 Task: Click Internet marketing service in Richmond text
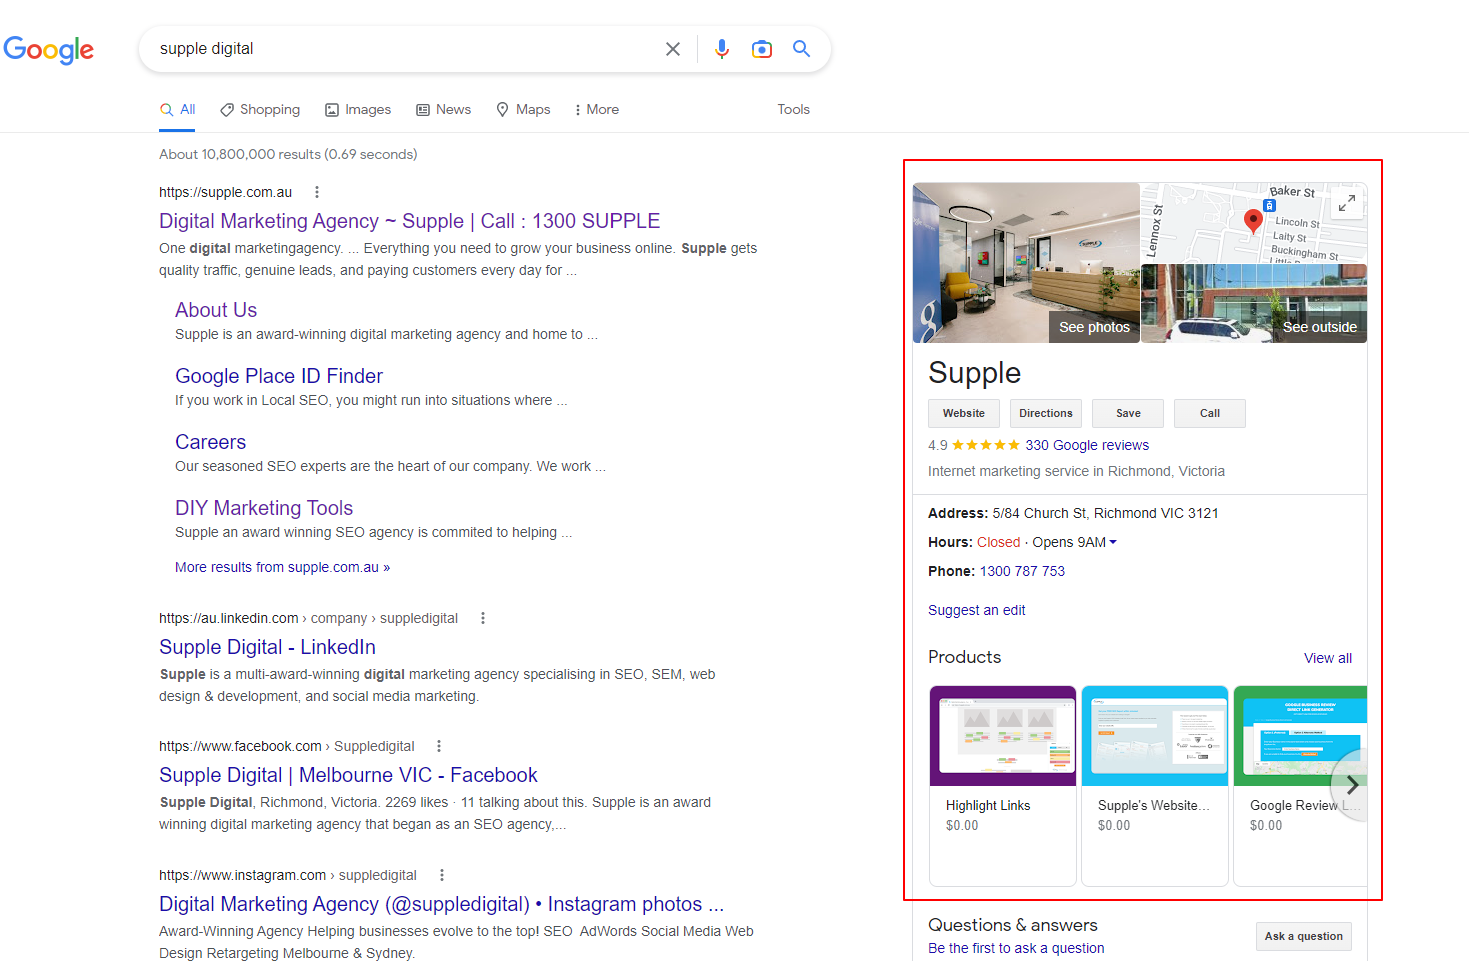1076,471
